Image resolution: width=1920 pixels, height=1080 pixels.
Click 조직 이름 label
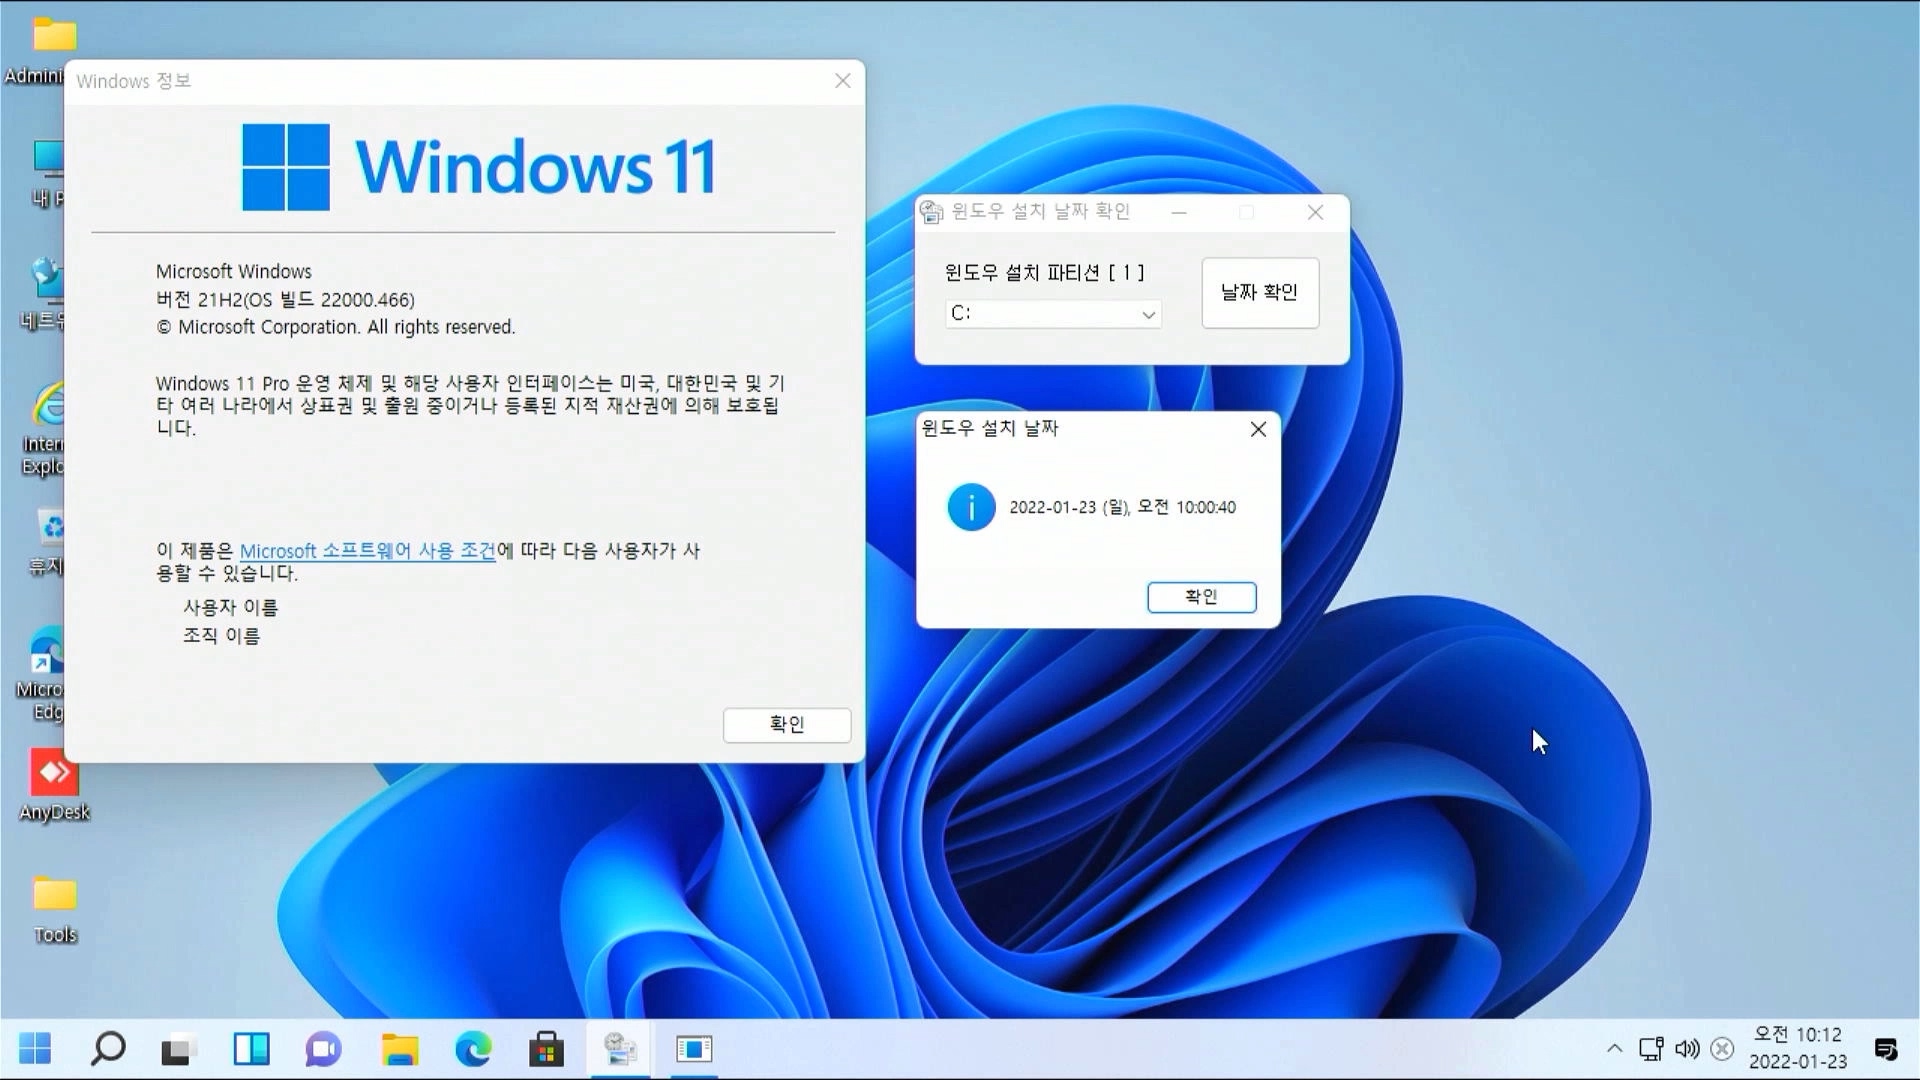click(x=221, y=636)
